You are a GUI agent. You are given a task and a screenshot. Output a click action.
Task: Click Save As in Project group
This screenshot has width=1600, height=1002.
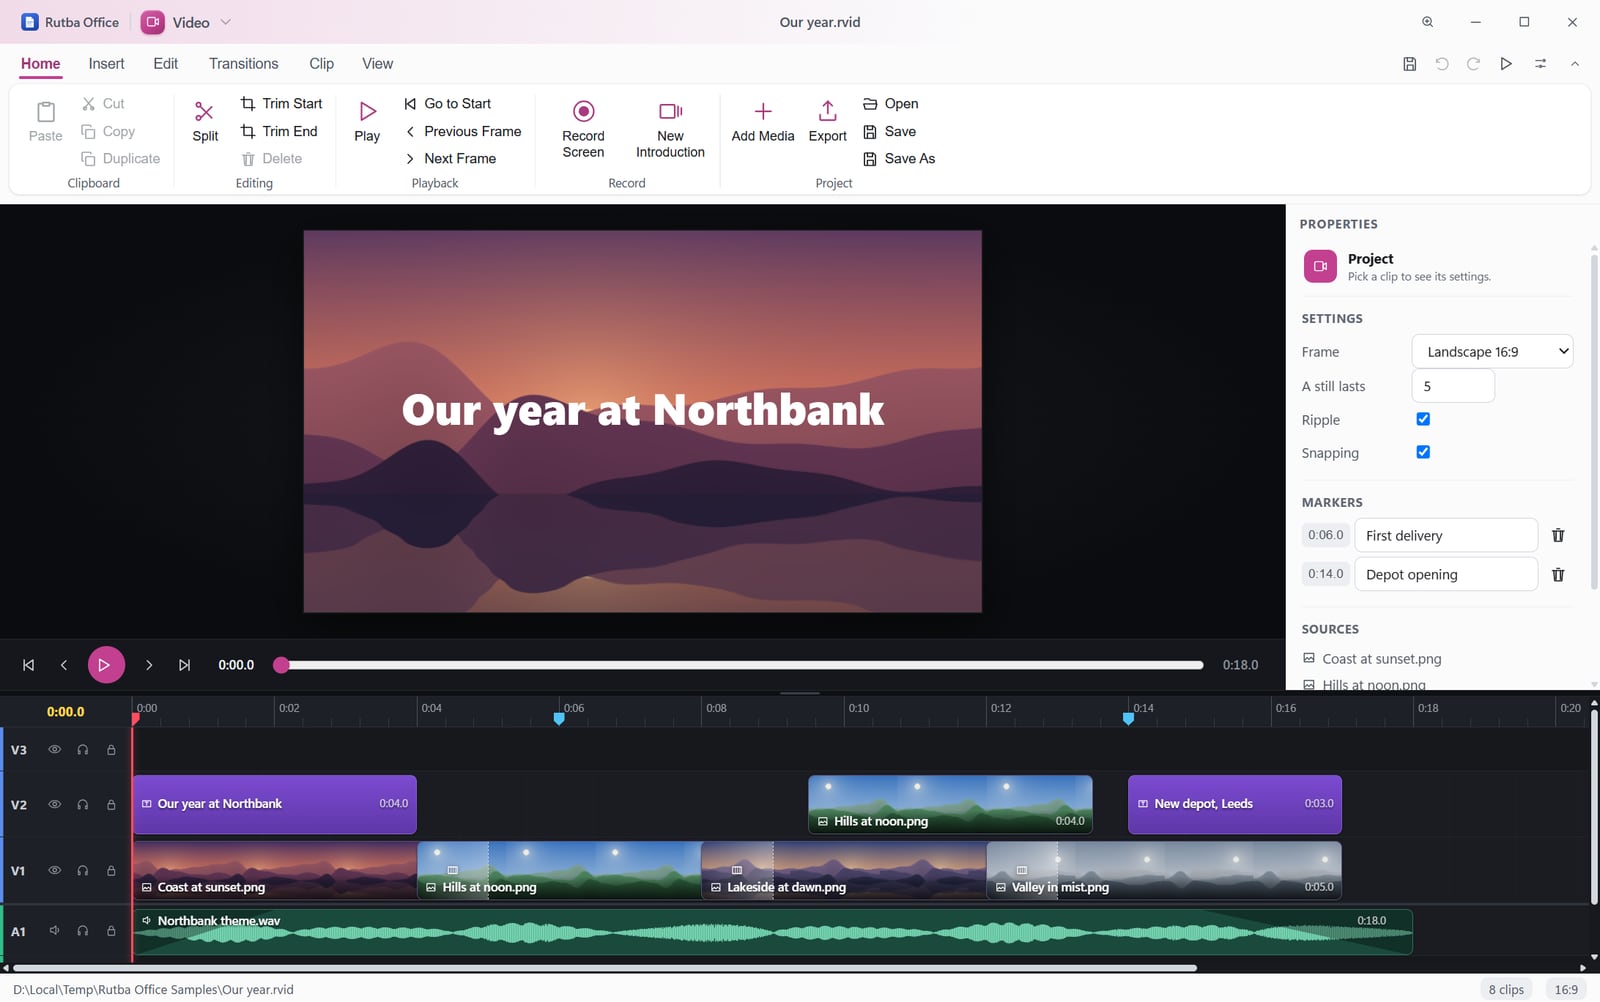899,158
